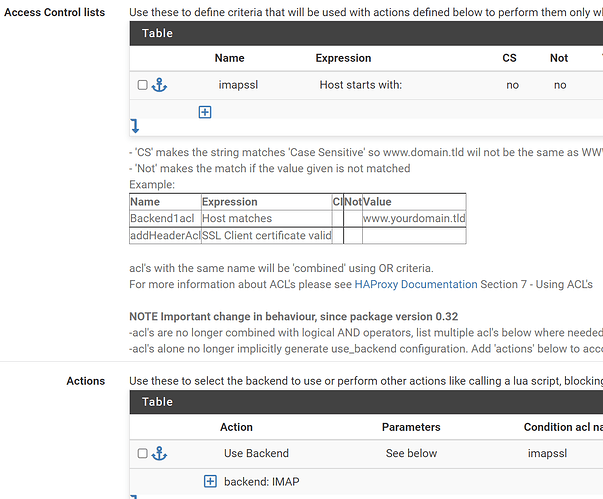Screen dimensions: 603x499
Task: Click the Use Backend action cell
Action: click(256, 454)
